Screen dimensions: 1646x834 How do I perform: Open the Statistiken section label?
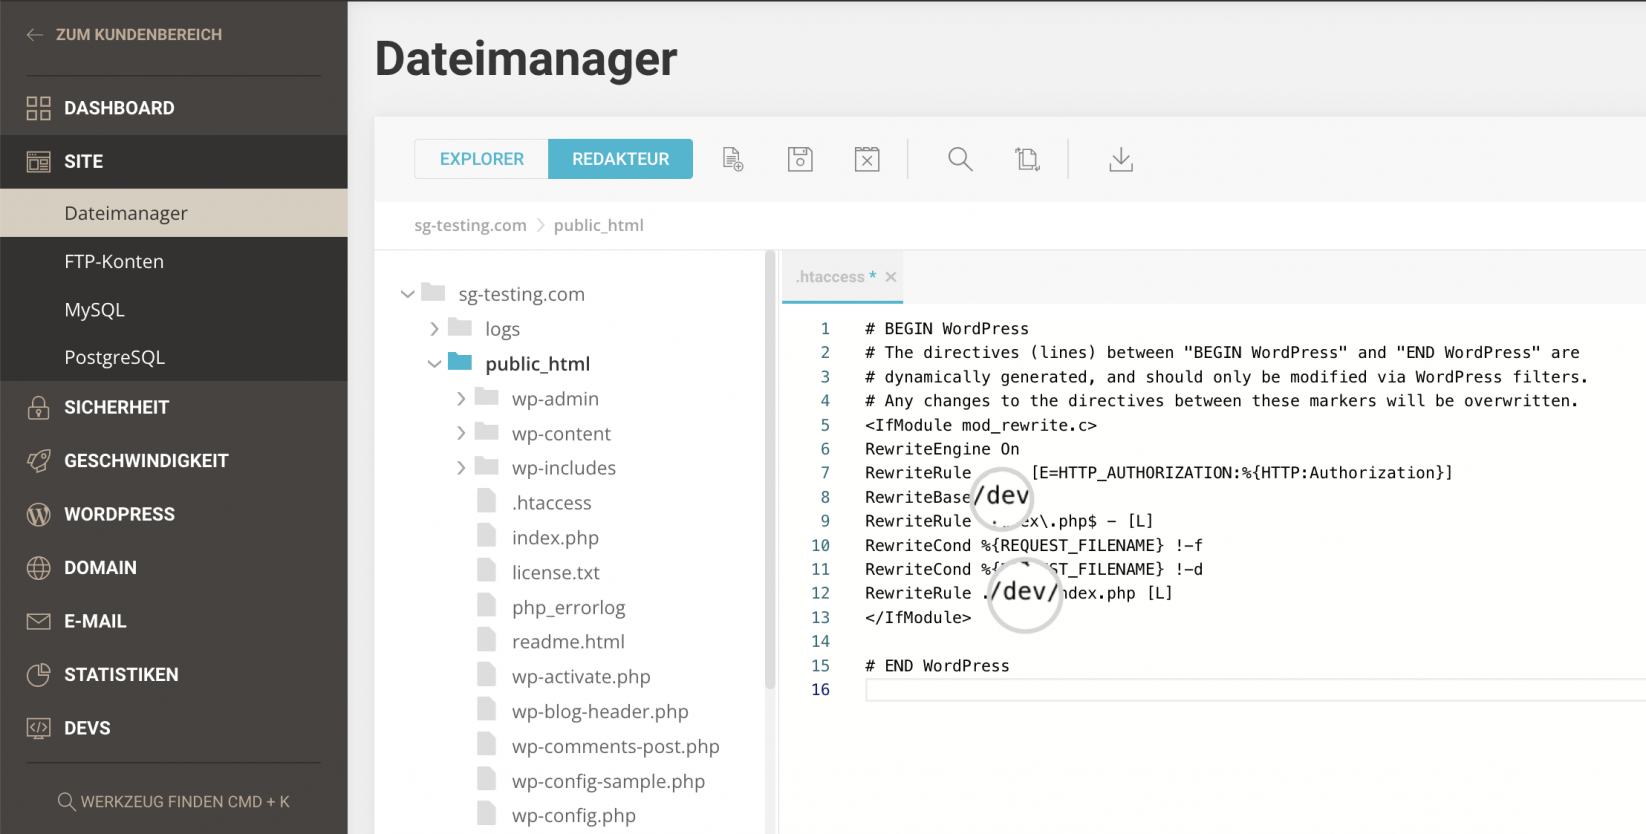coord(121,675)
